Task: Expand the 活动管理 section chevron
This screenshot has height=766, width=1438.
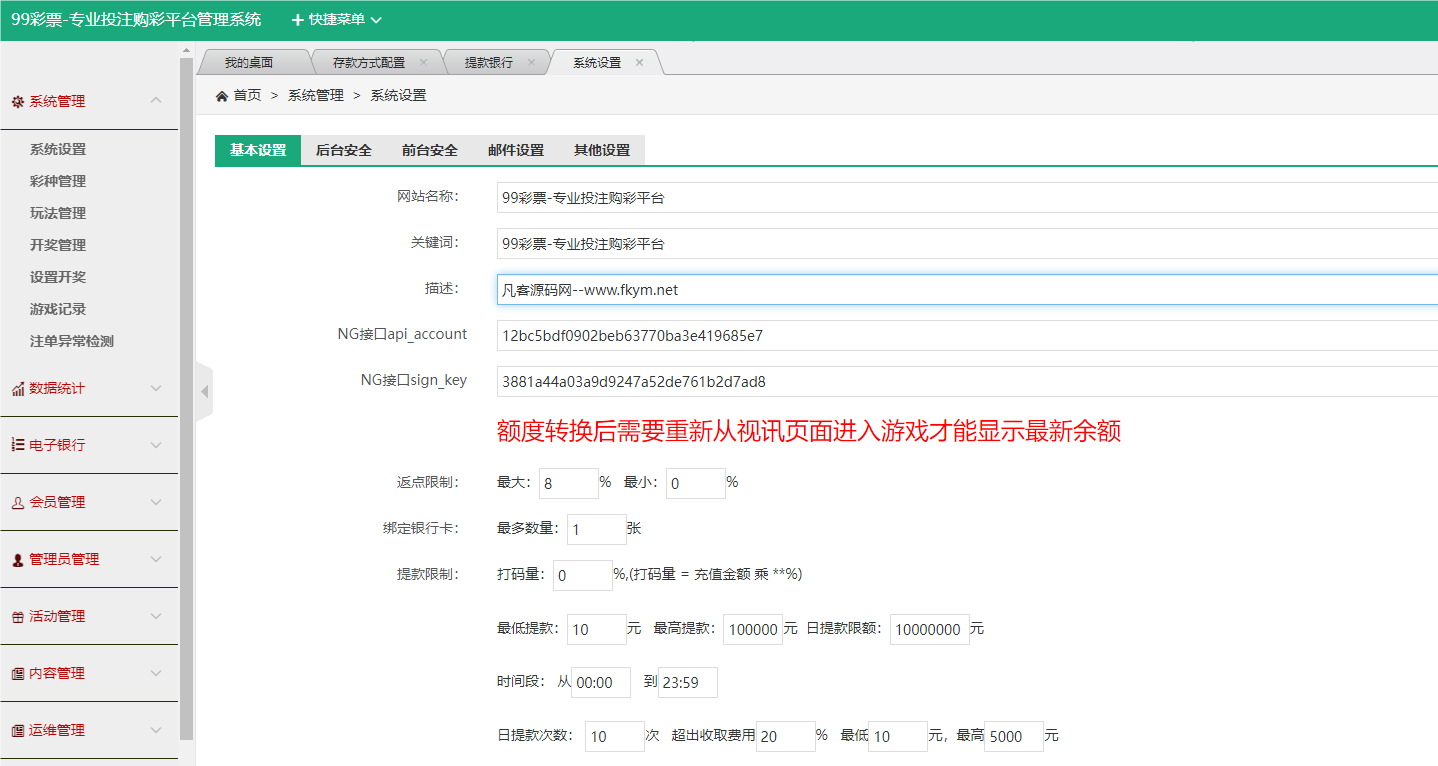Action: (156, 616)
